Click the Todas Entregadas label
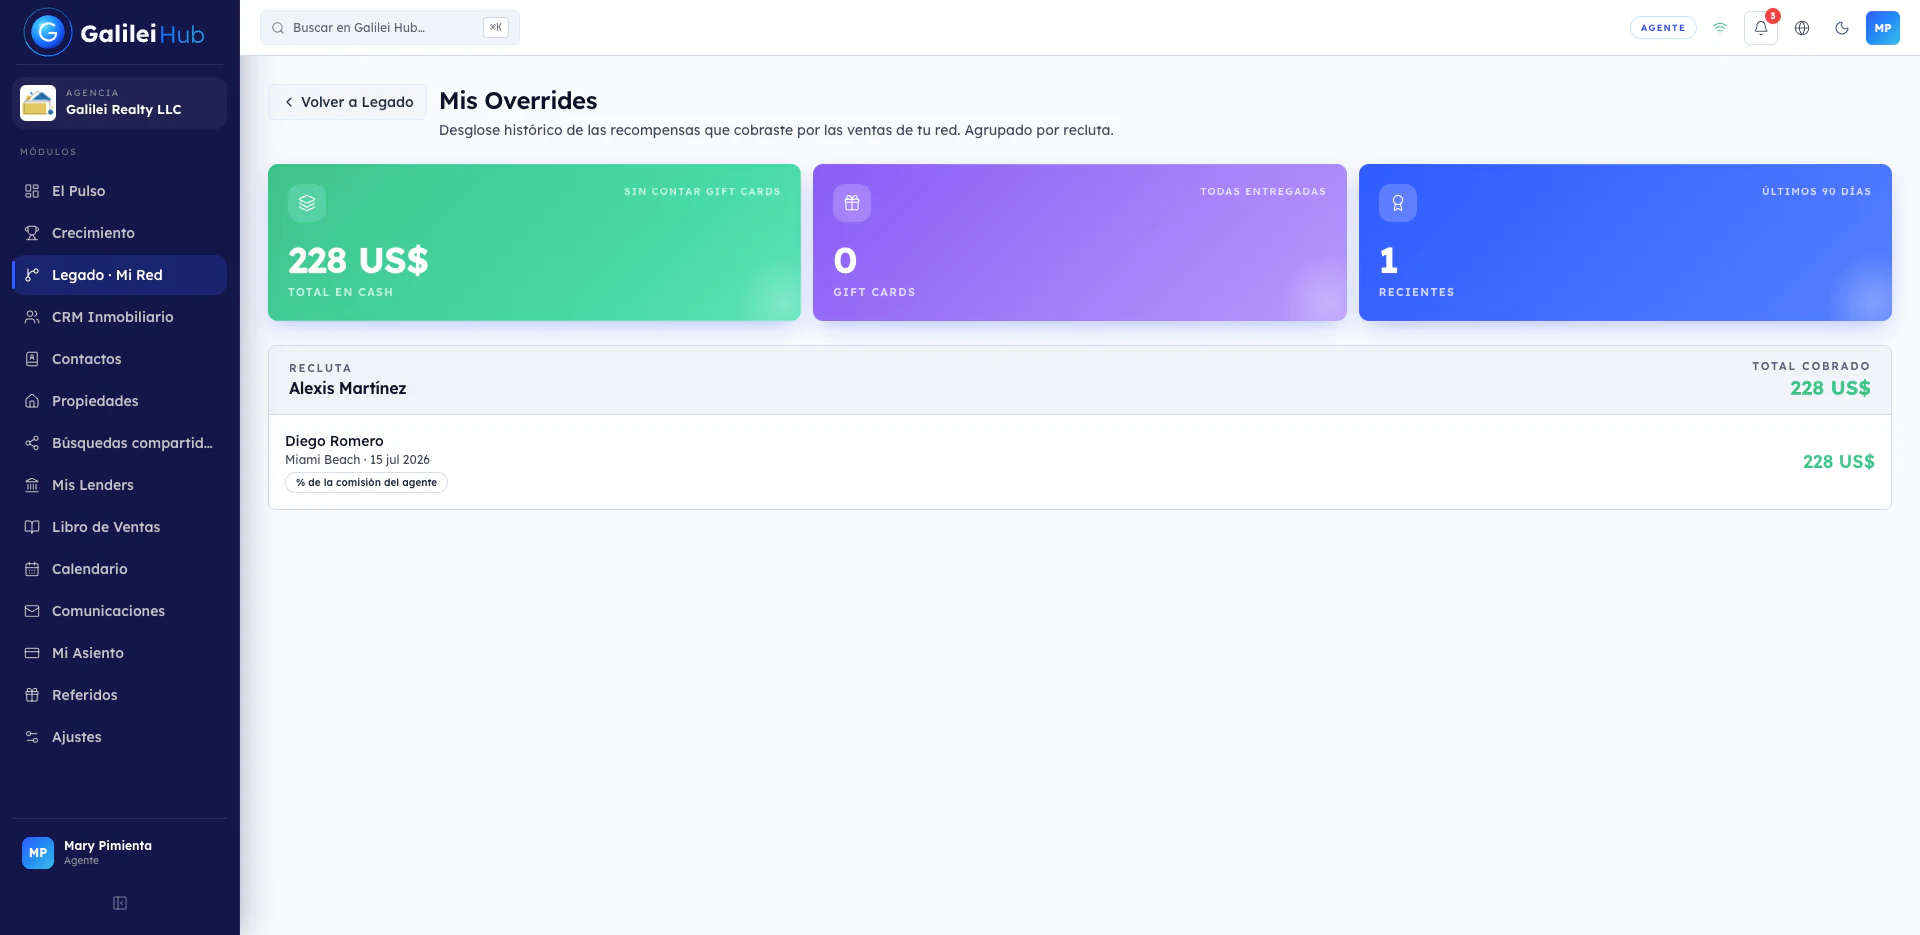The width and height of the screenshot is (1920, 935). [x=1263, y=192]
